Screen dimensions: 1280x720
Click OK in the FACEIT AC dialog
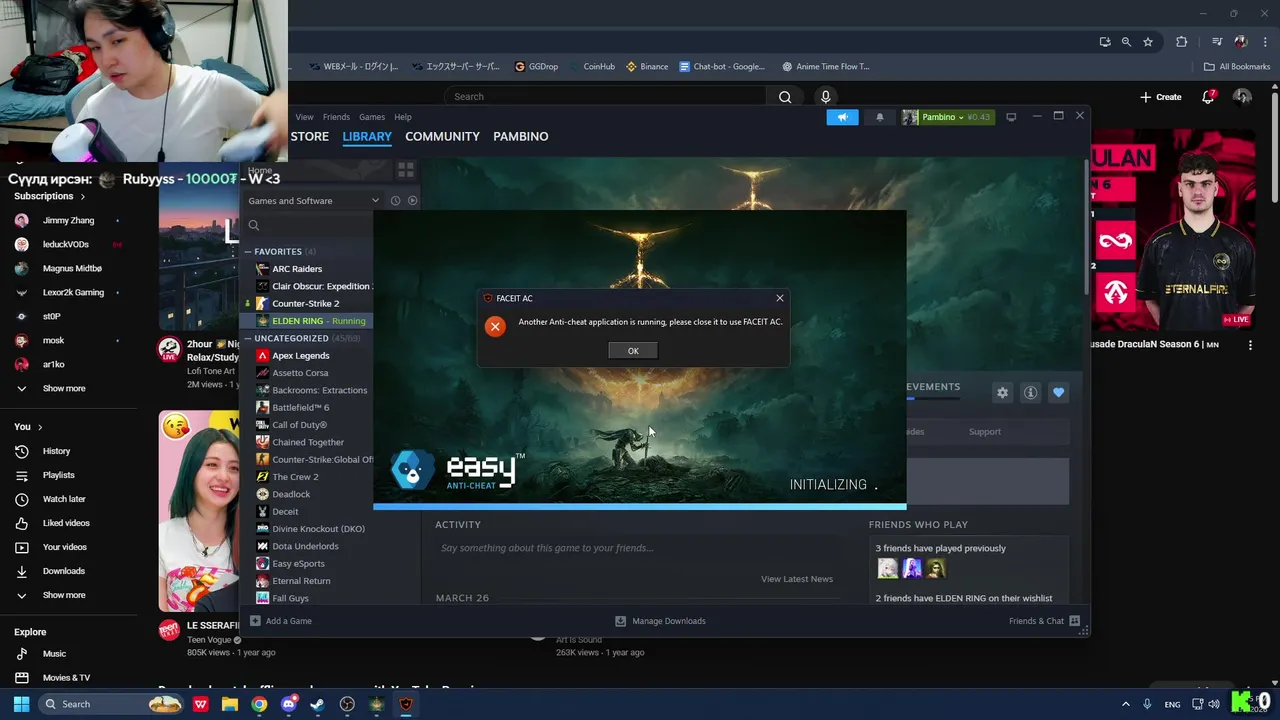point(633,351)
